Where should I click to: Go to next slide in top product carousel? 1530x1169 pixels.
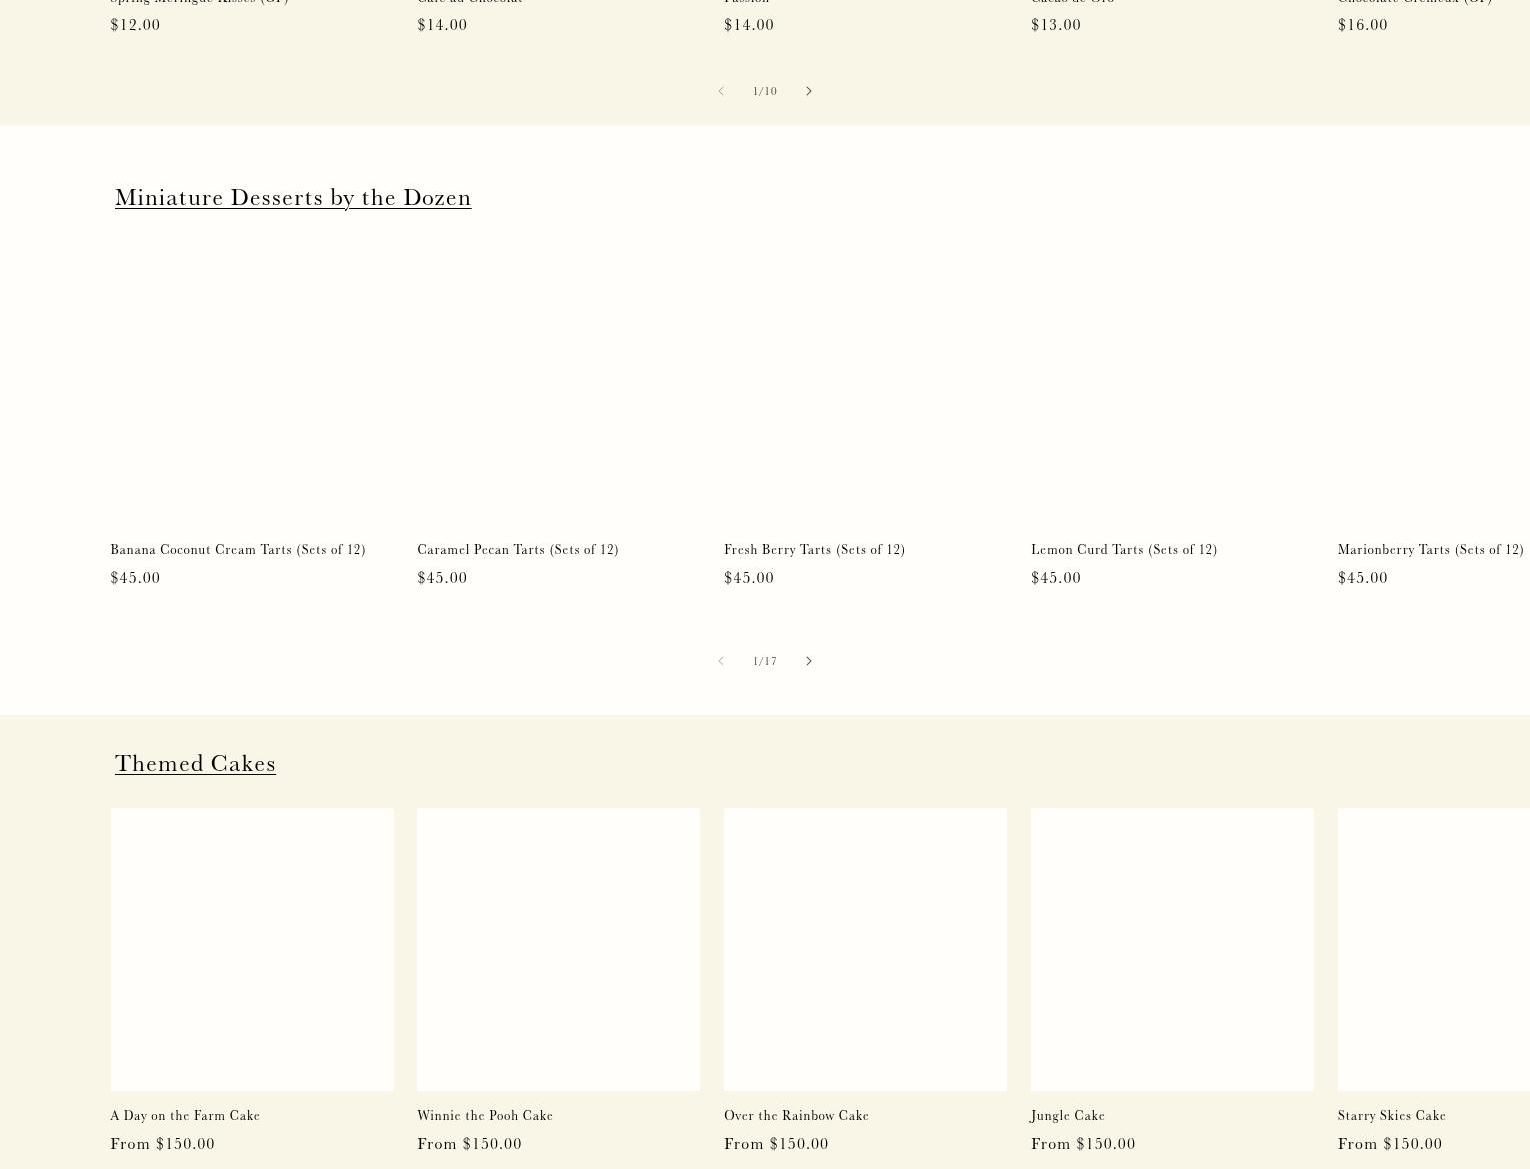(808, 91)
